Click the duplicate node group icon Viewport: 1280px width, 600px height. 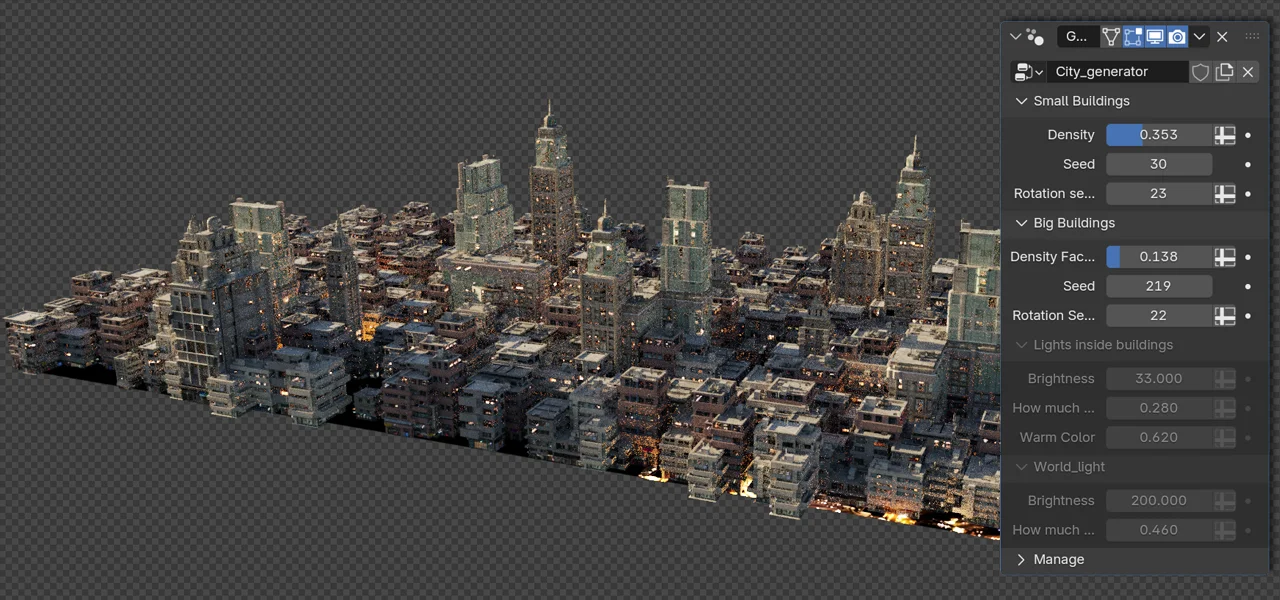point(1224,71)
